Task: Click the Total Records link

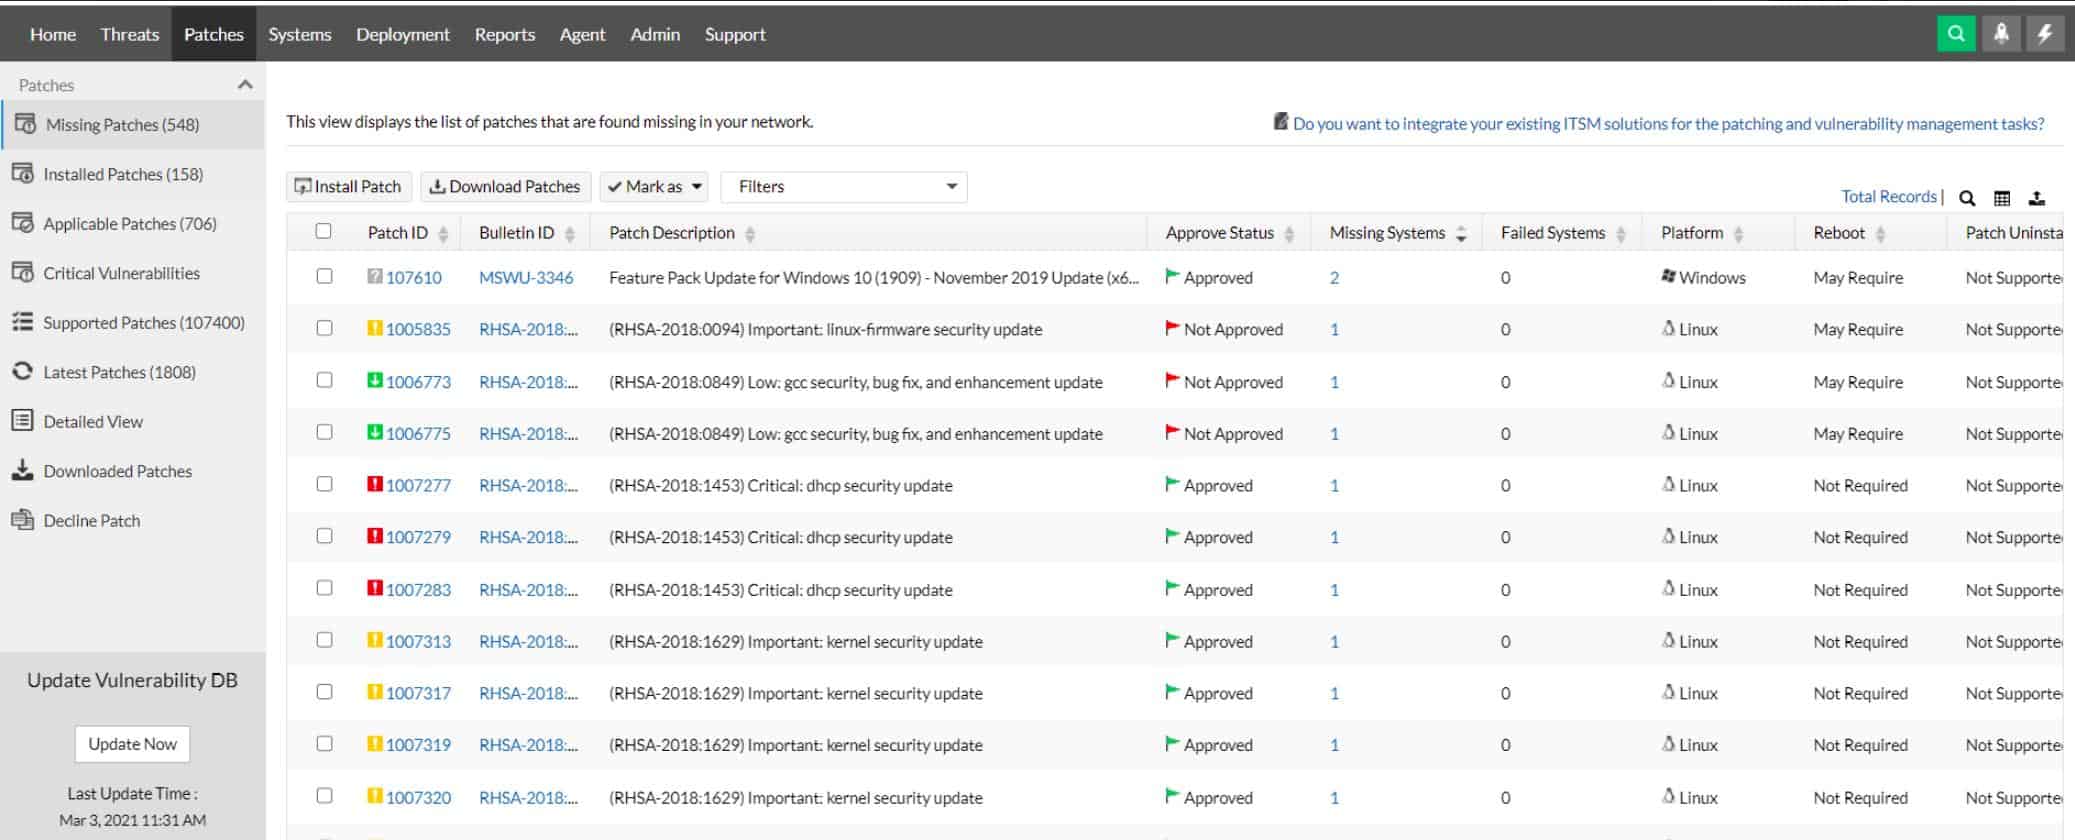Action: [1889, 197]
